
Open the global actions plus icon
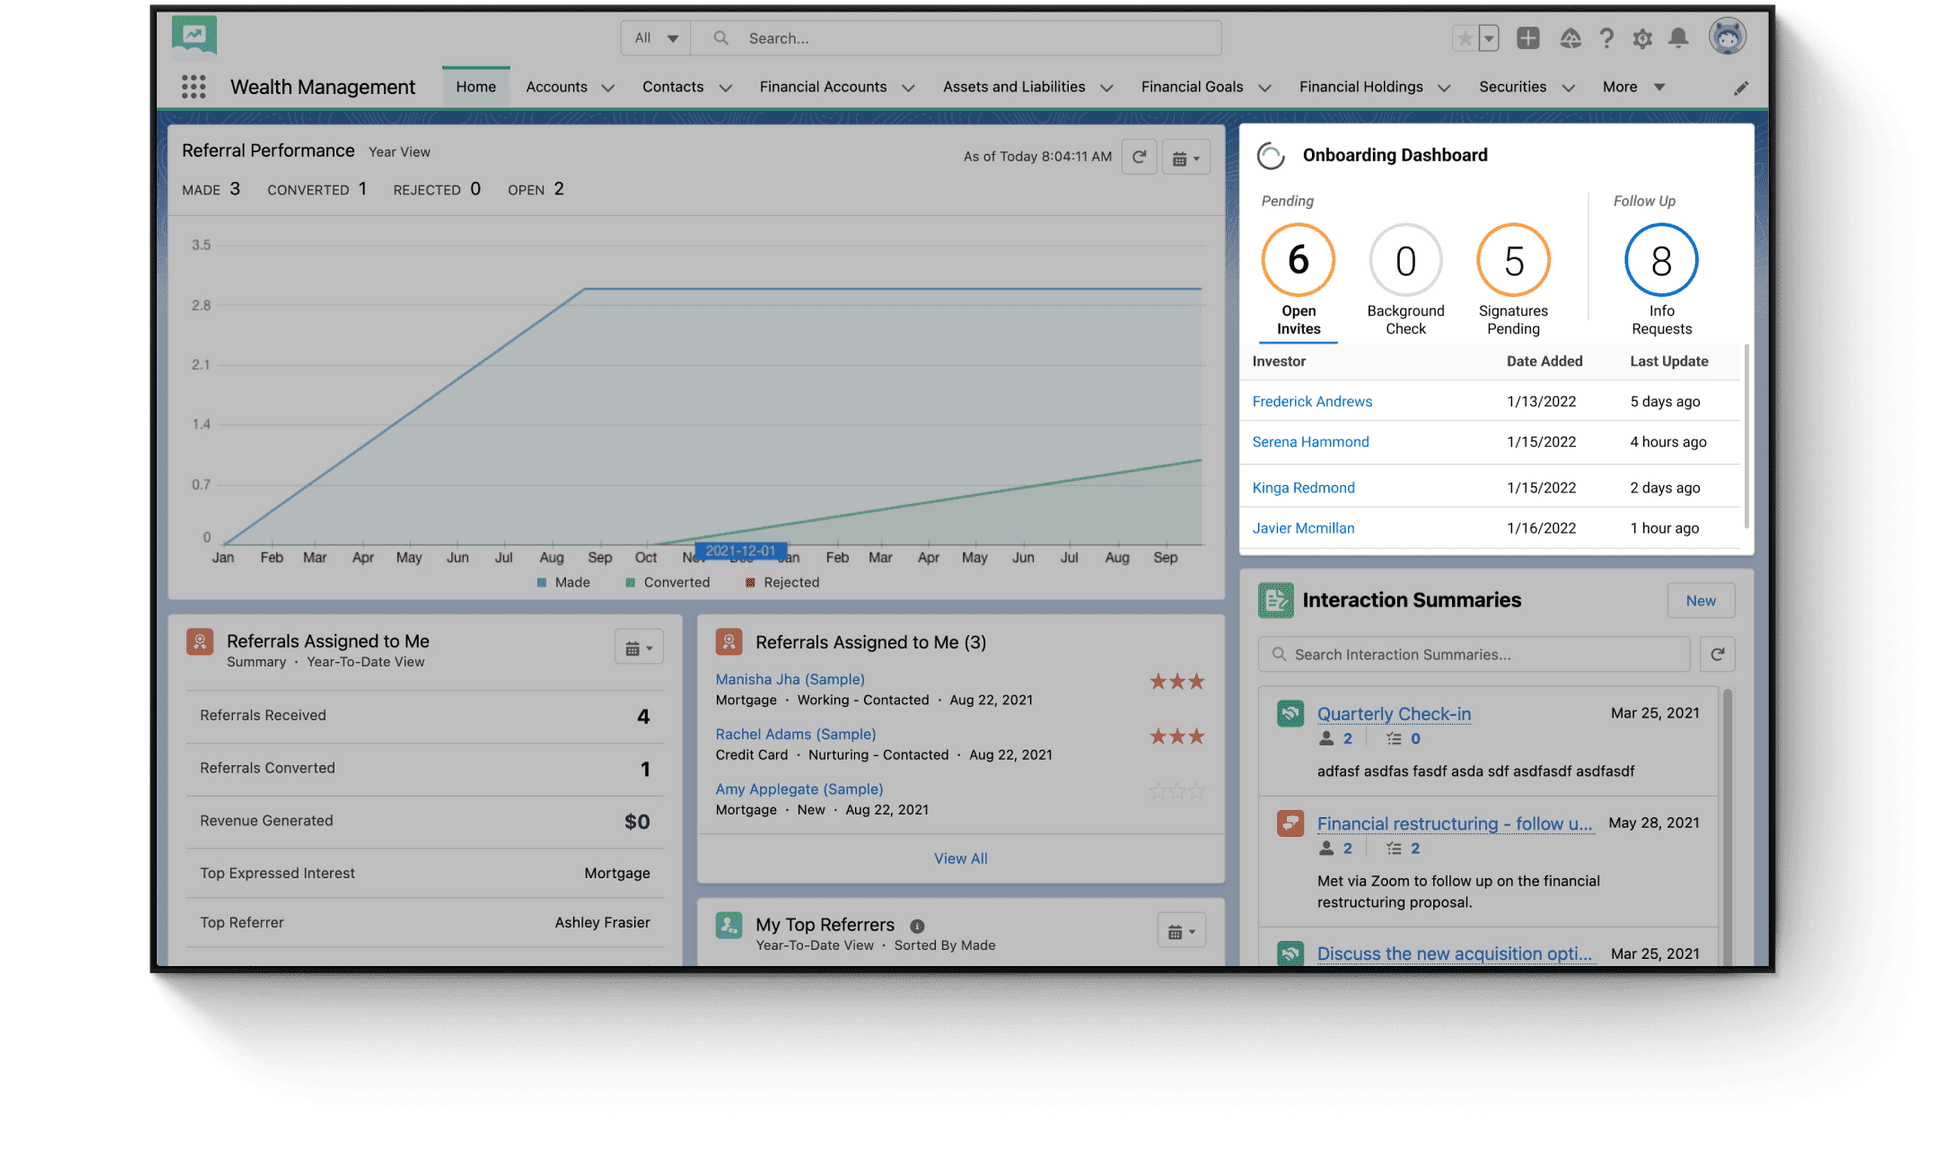pyautogui.click(x=1528, y=38)
